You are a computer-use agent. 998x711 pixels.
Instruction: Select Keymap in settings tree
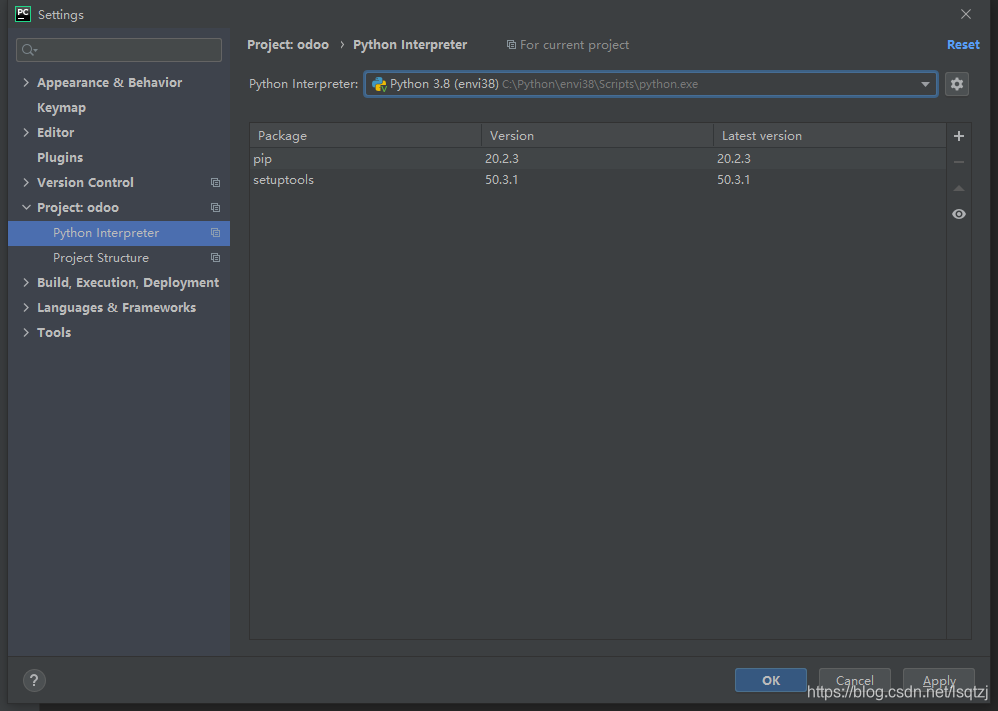tap(61, 108)
